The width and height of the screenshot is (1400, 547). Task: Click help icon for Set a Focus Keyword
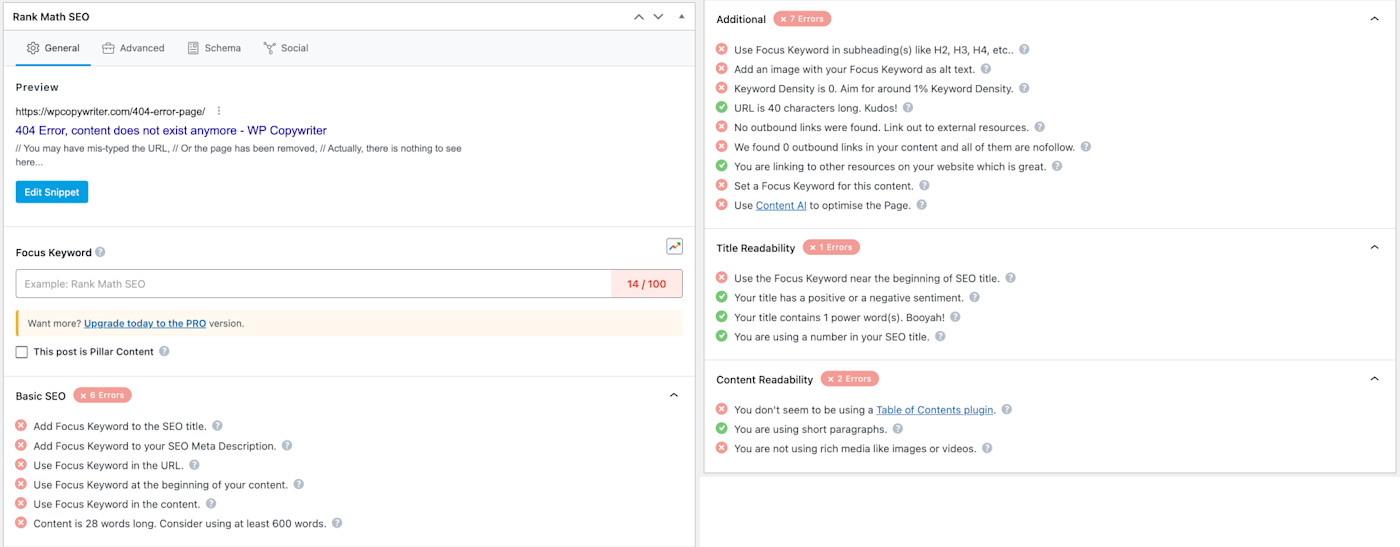coord(924,185)
